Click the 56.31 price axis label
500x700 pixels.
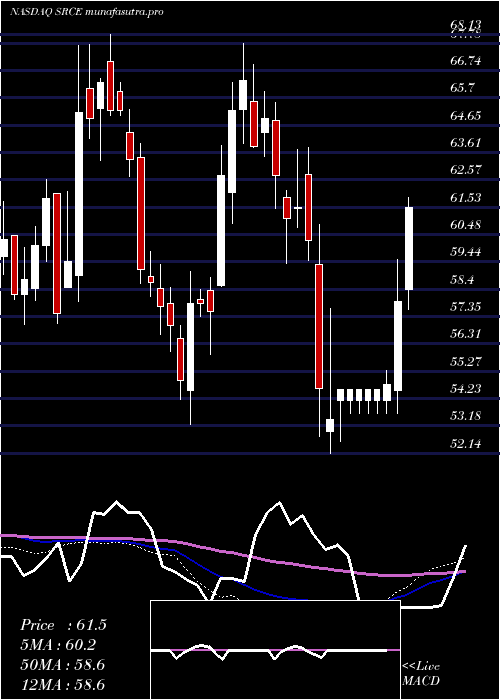tap(466, 334)
